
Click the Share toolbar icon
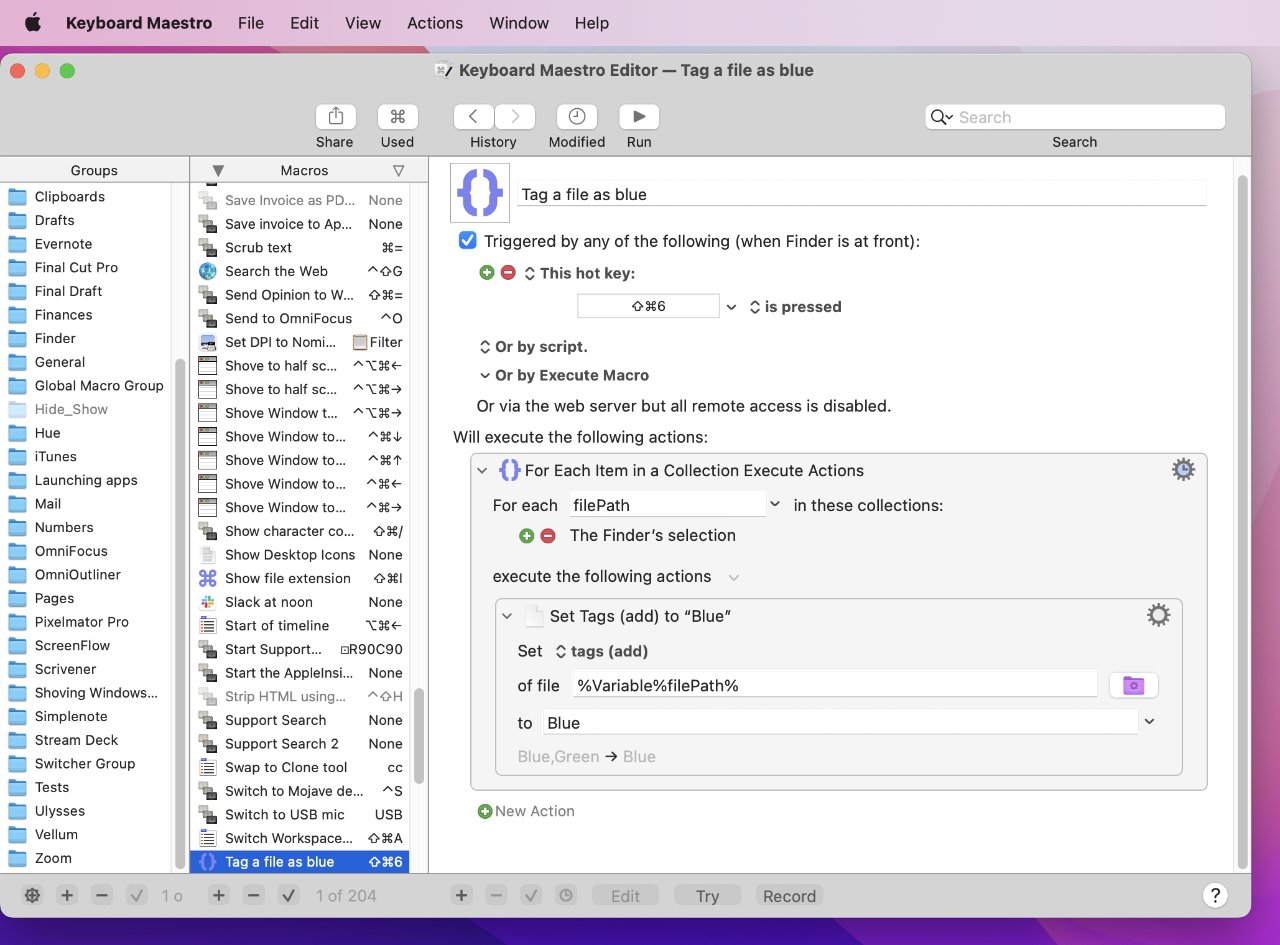[x=335, y=116]
